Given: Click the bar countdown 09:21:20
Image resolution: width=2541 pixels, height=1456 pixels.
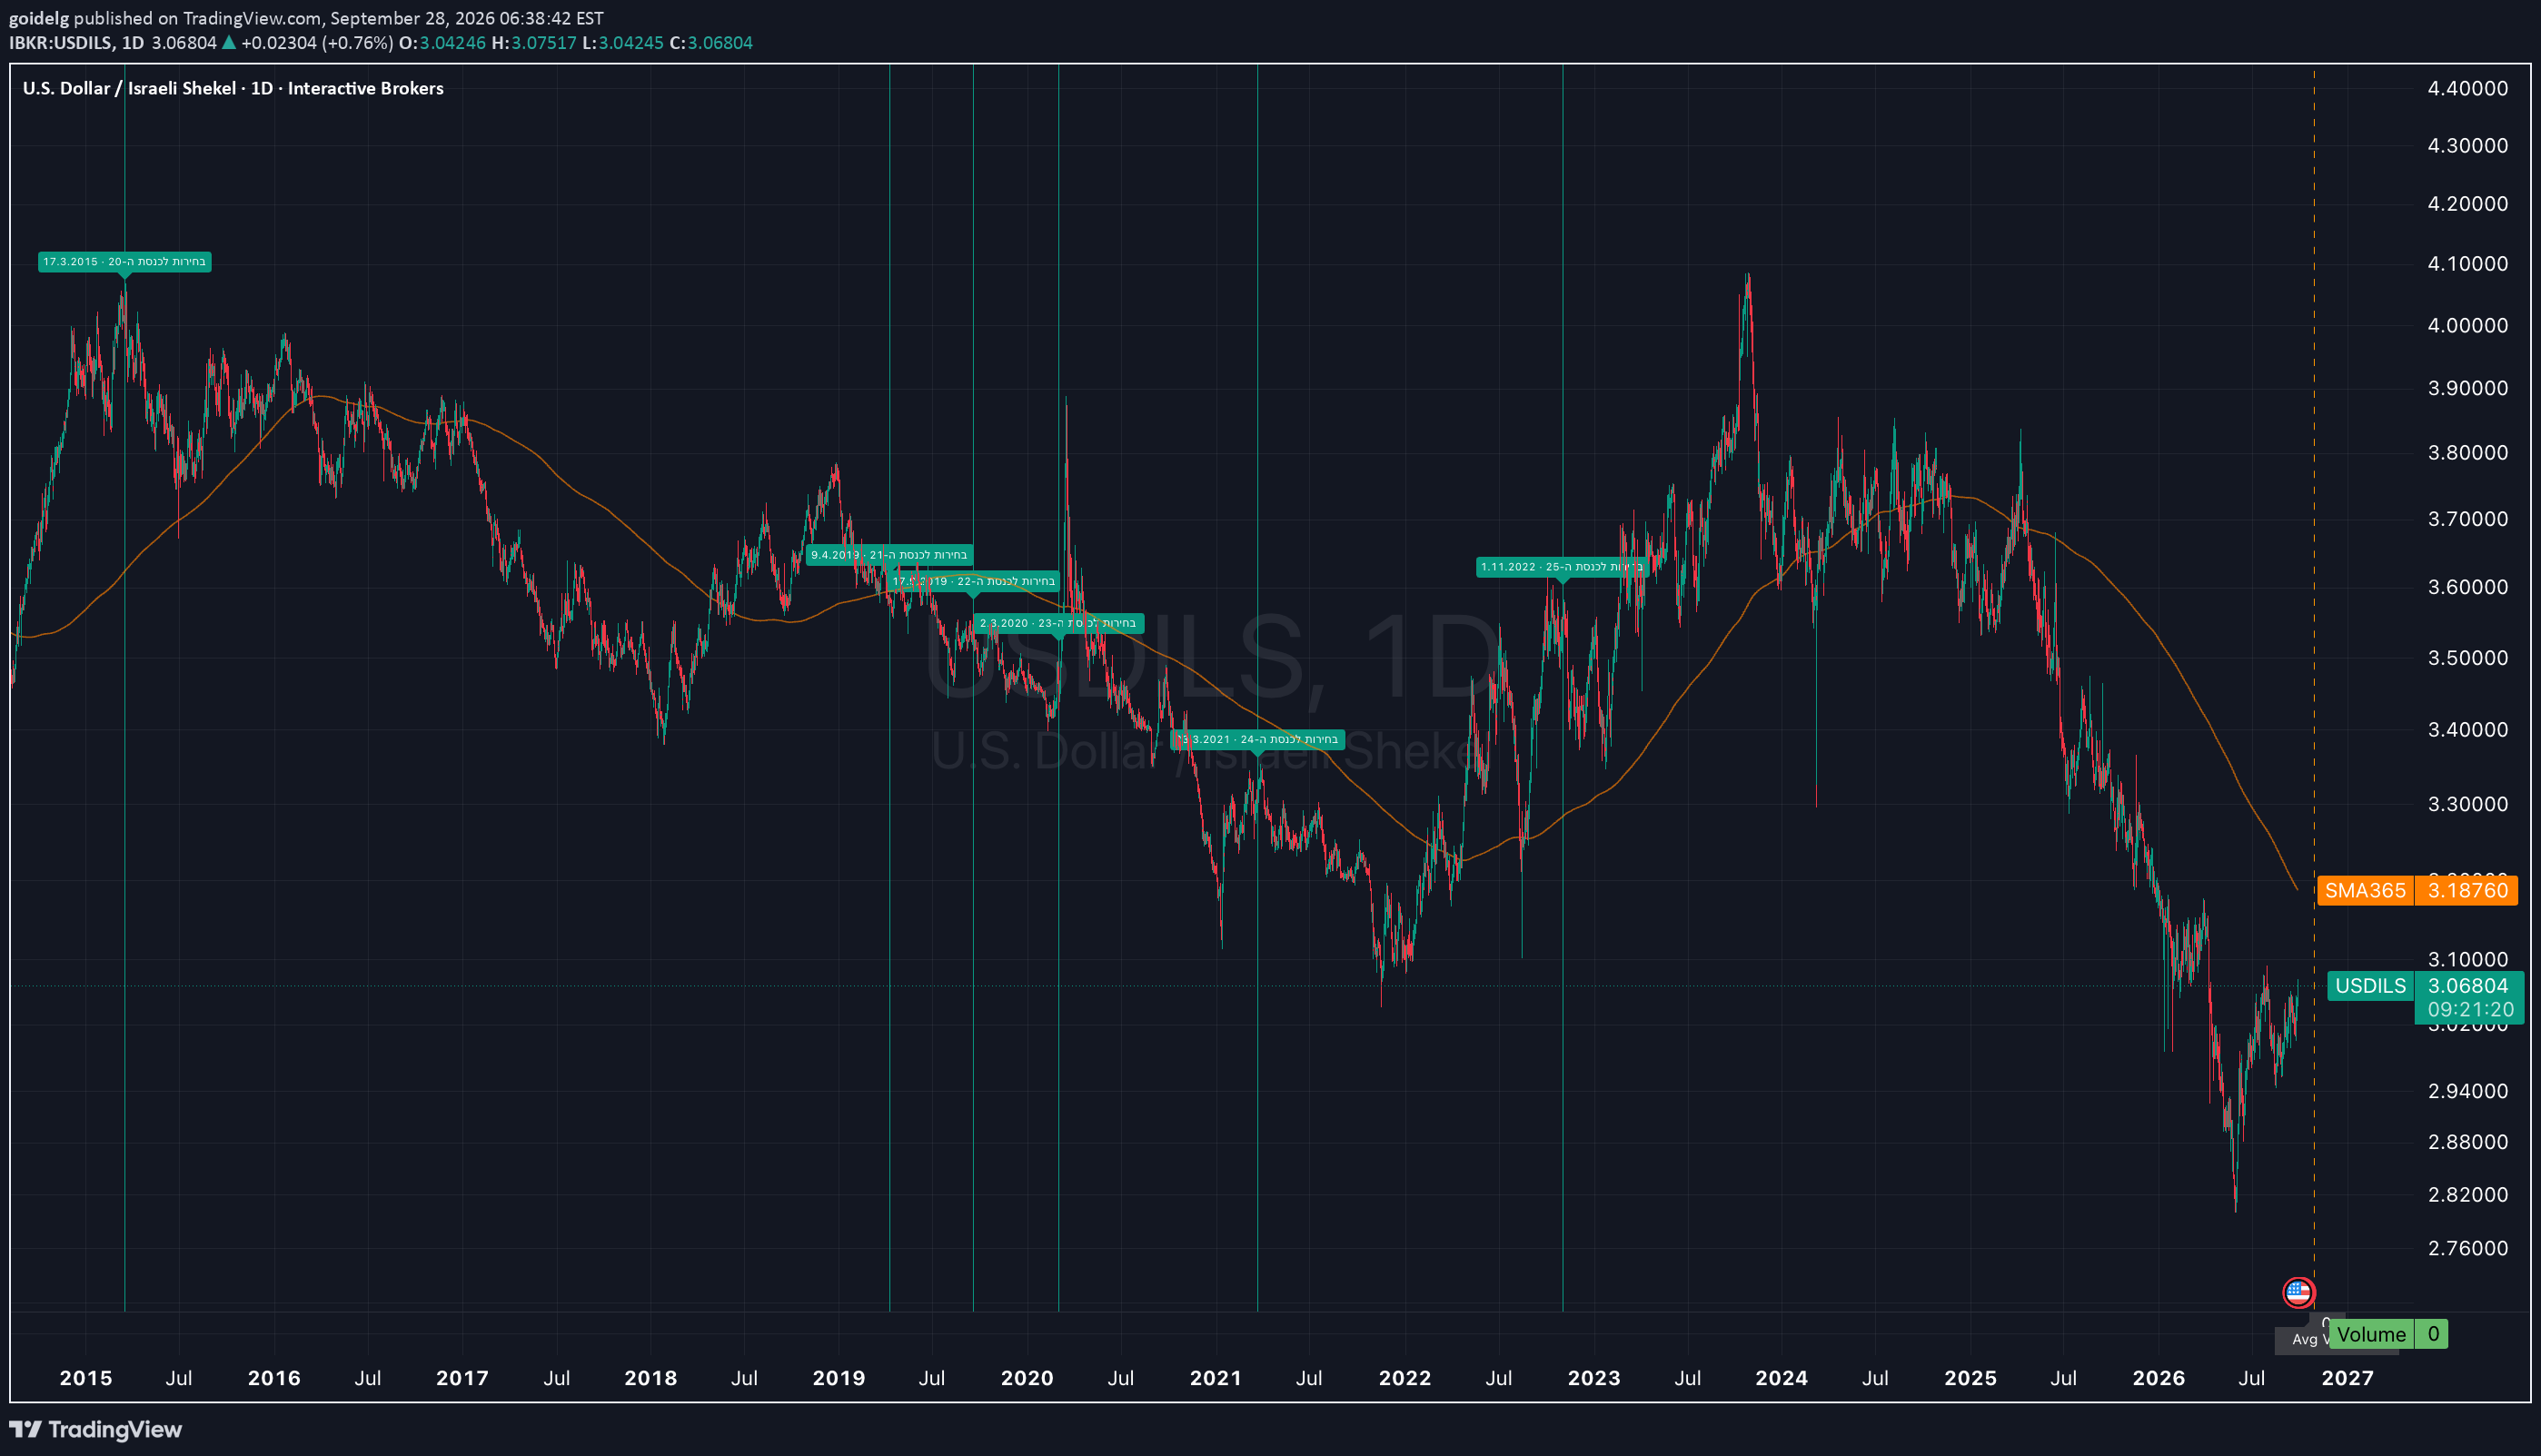Looking at the screenshot, I should click(x=2469, y=1010).
